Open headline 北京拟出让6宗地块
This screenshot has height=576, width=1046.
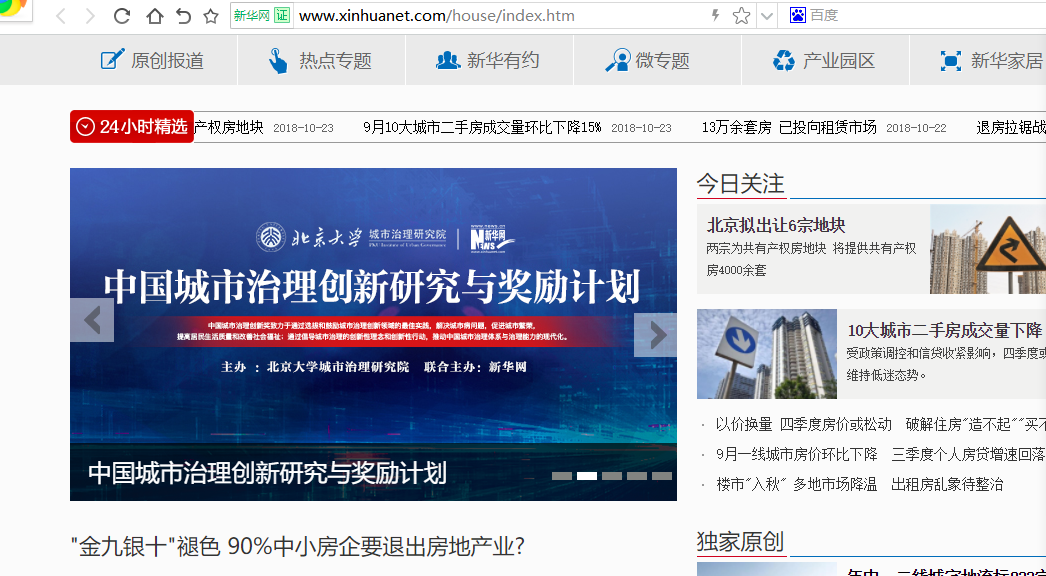click(x=776, y=225)
